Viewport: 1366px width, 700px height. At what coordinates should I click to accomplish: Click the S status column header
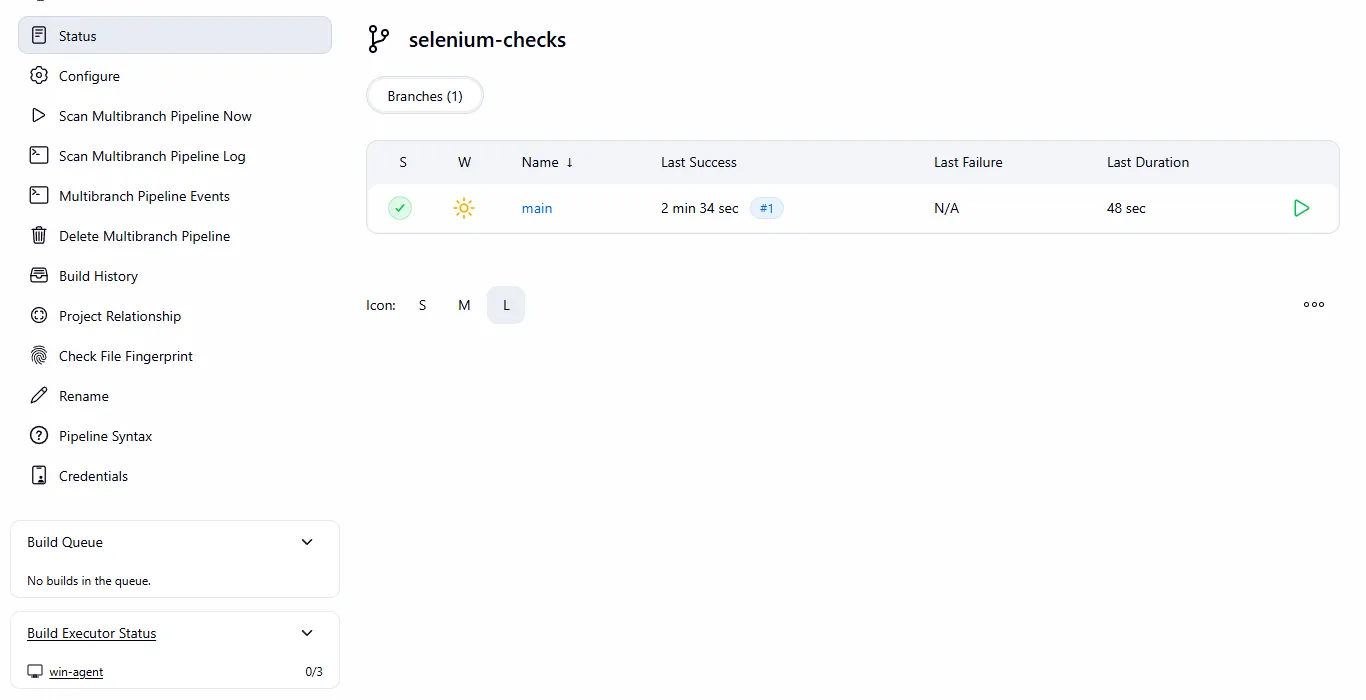(403, 162)
